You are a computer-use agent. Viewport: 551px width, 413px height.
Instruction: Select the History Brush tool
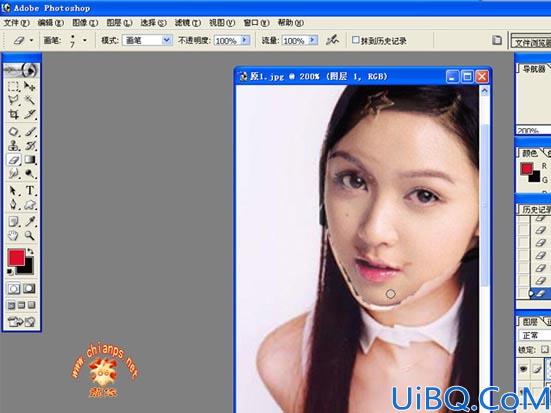coord(30,146)
